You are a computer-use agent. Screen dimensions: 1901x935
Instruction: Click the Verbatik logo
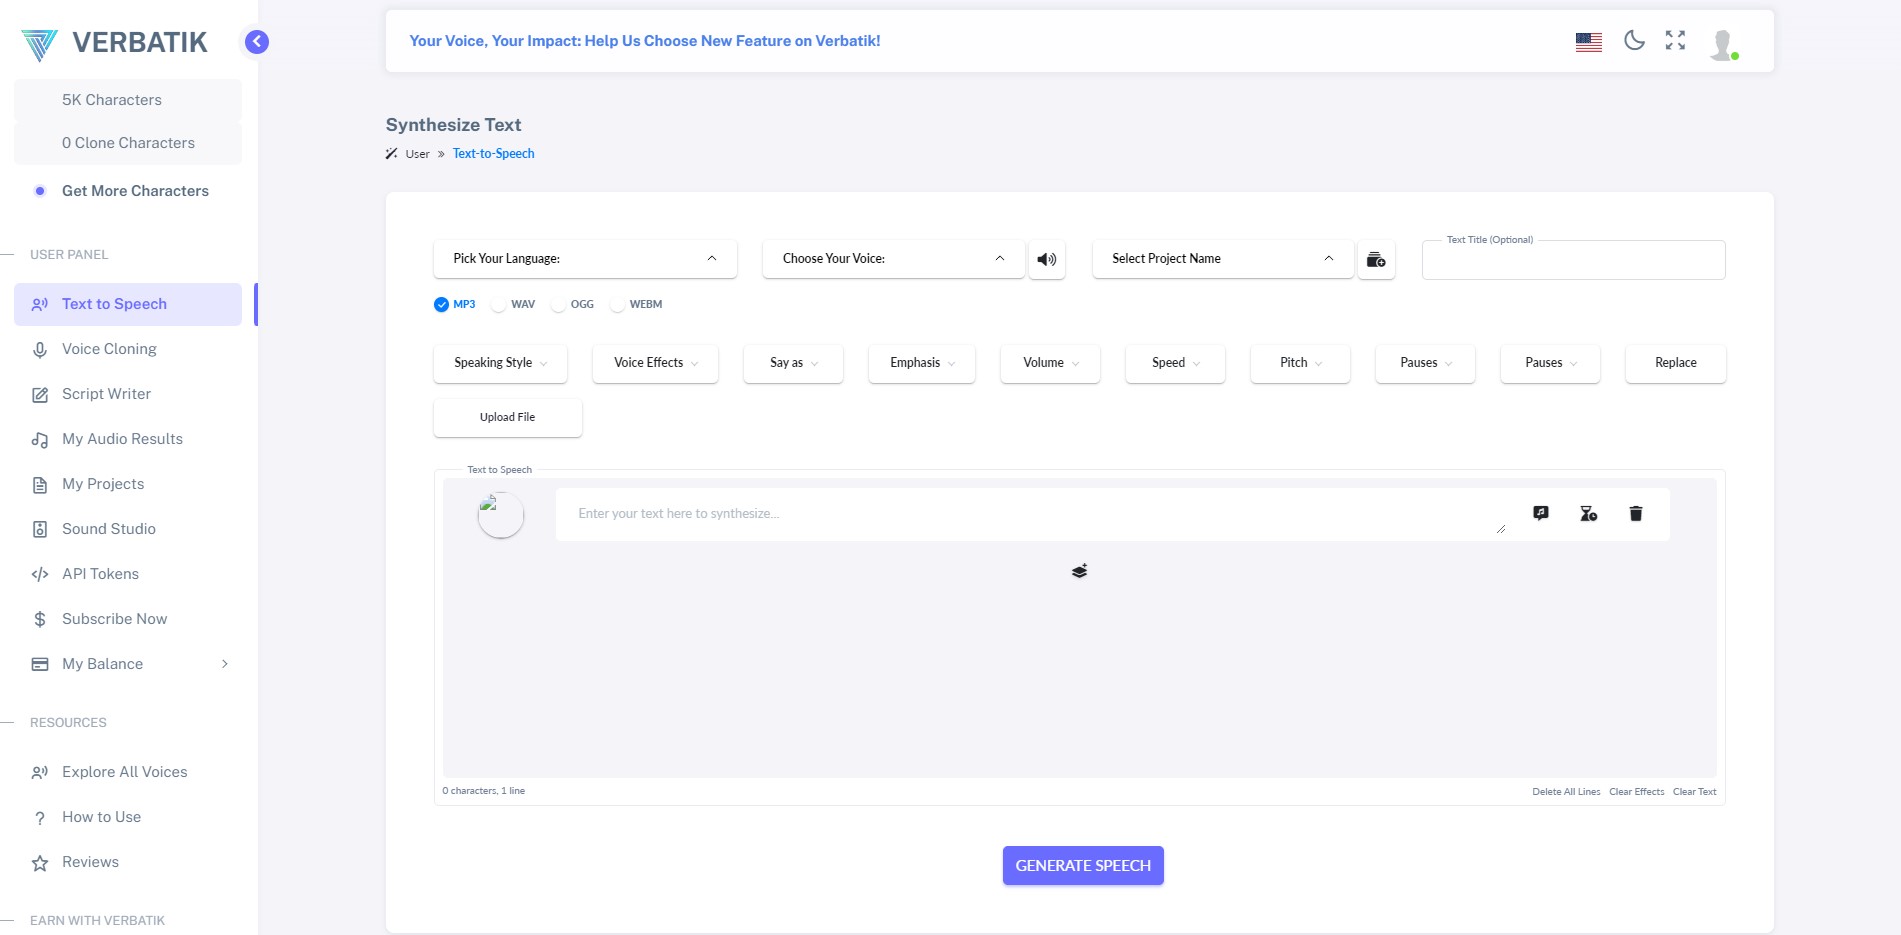click(114, 43)
